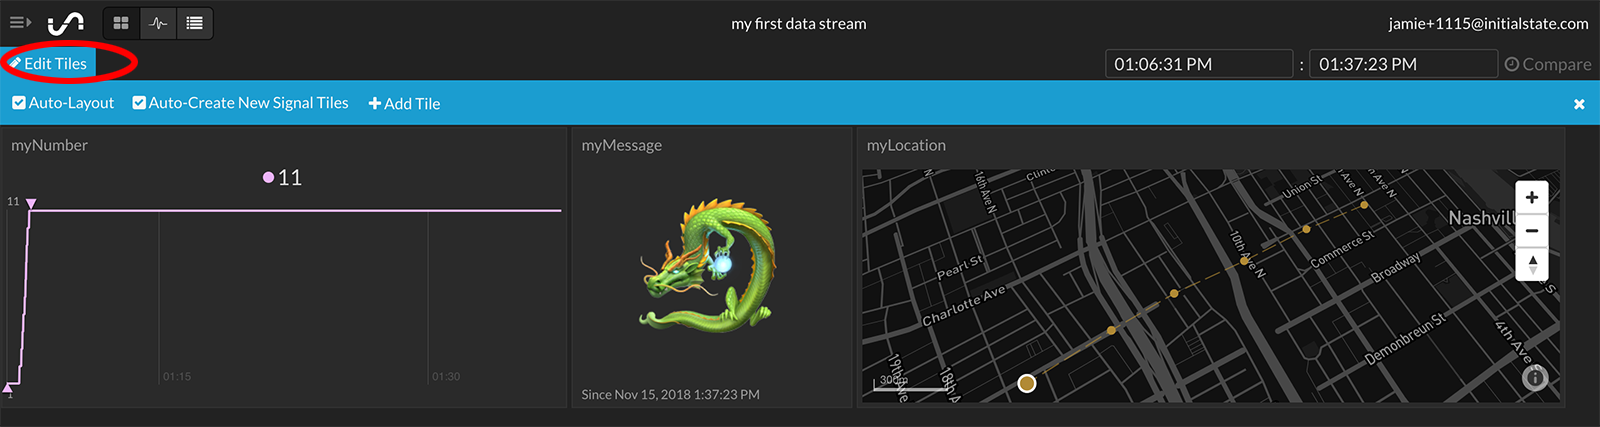Open the sidebar menu icon
The width and height of the screenshot is (1600, 427).
coord(20,22)
